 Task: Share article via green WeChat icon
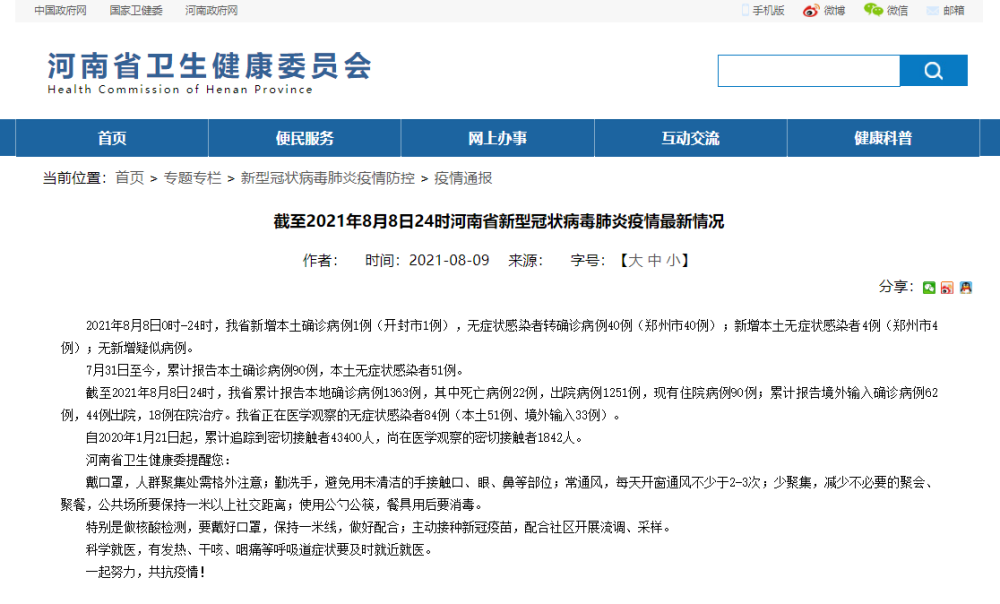point(929,288)
